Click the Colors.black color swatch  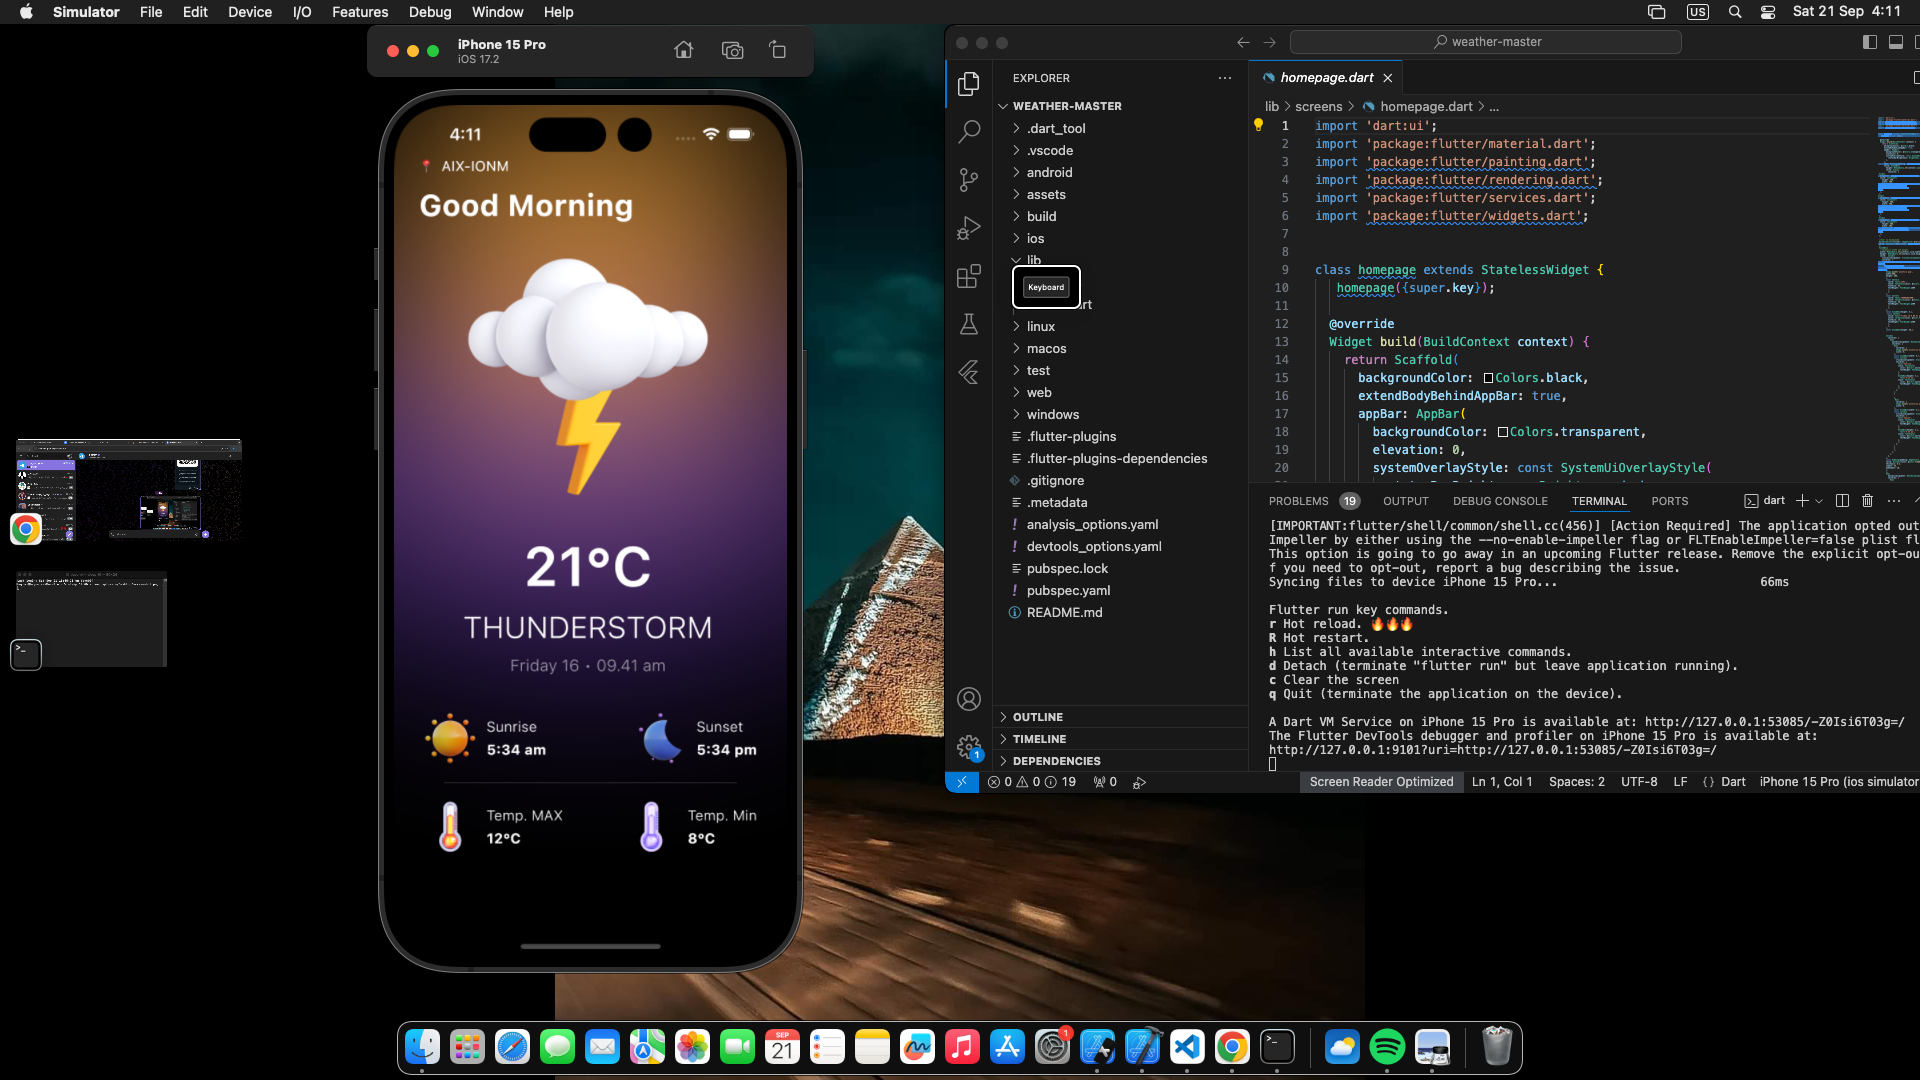[1488, 378]
